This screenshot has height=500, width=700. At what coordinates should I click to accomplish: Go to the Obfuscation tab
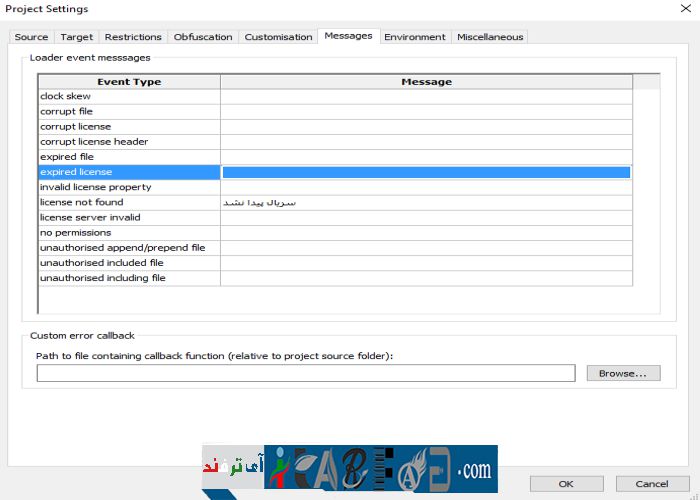(x=203, y=37)
